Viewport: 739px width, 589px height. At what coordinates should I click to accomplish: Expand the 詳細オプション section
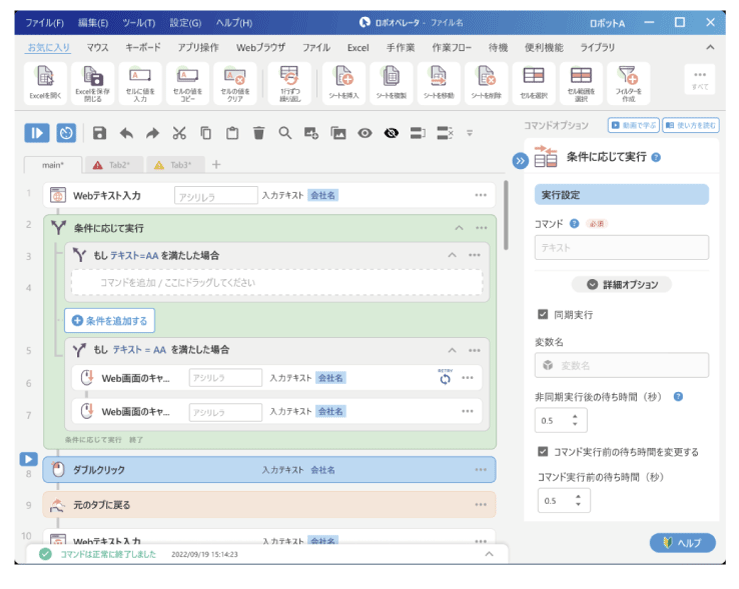pyautogui.click(x=620, y=284)
